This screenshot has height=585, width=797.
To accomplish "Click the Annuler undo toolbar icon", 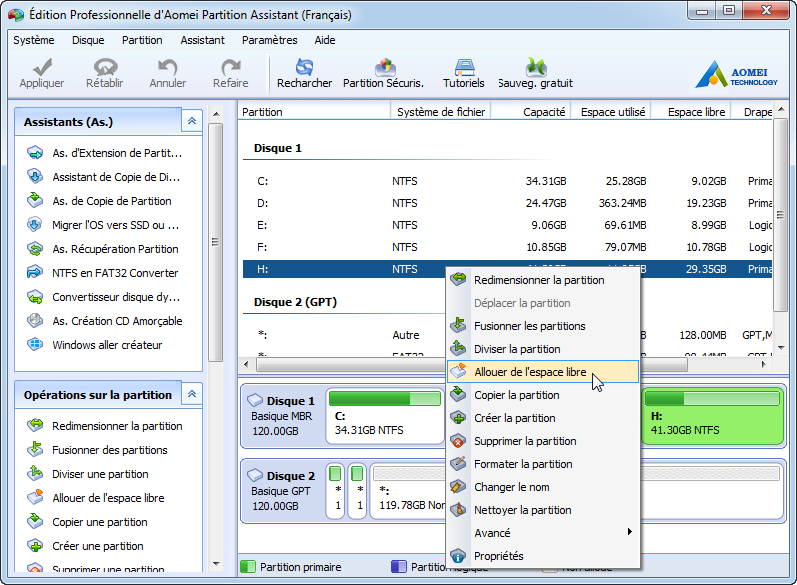I will tap(168, 67).
